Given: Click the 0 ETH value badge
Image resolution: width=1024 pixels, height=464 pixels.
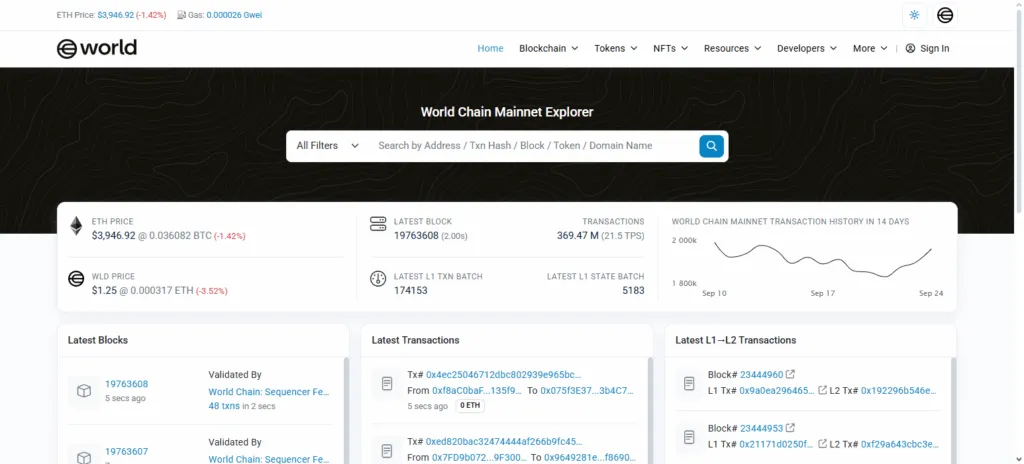Looking at the screenshot, I should (470, 406).
